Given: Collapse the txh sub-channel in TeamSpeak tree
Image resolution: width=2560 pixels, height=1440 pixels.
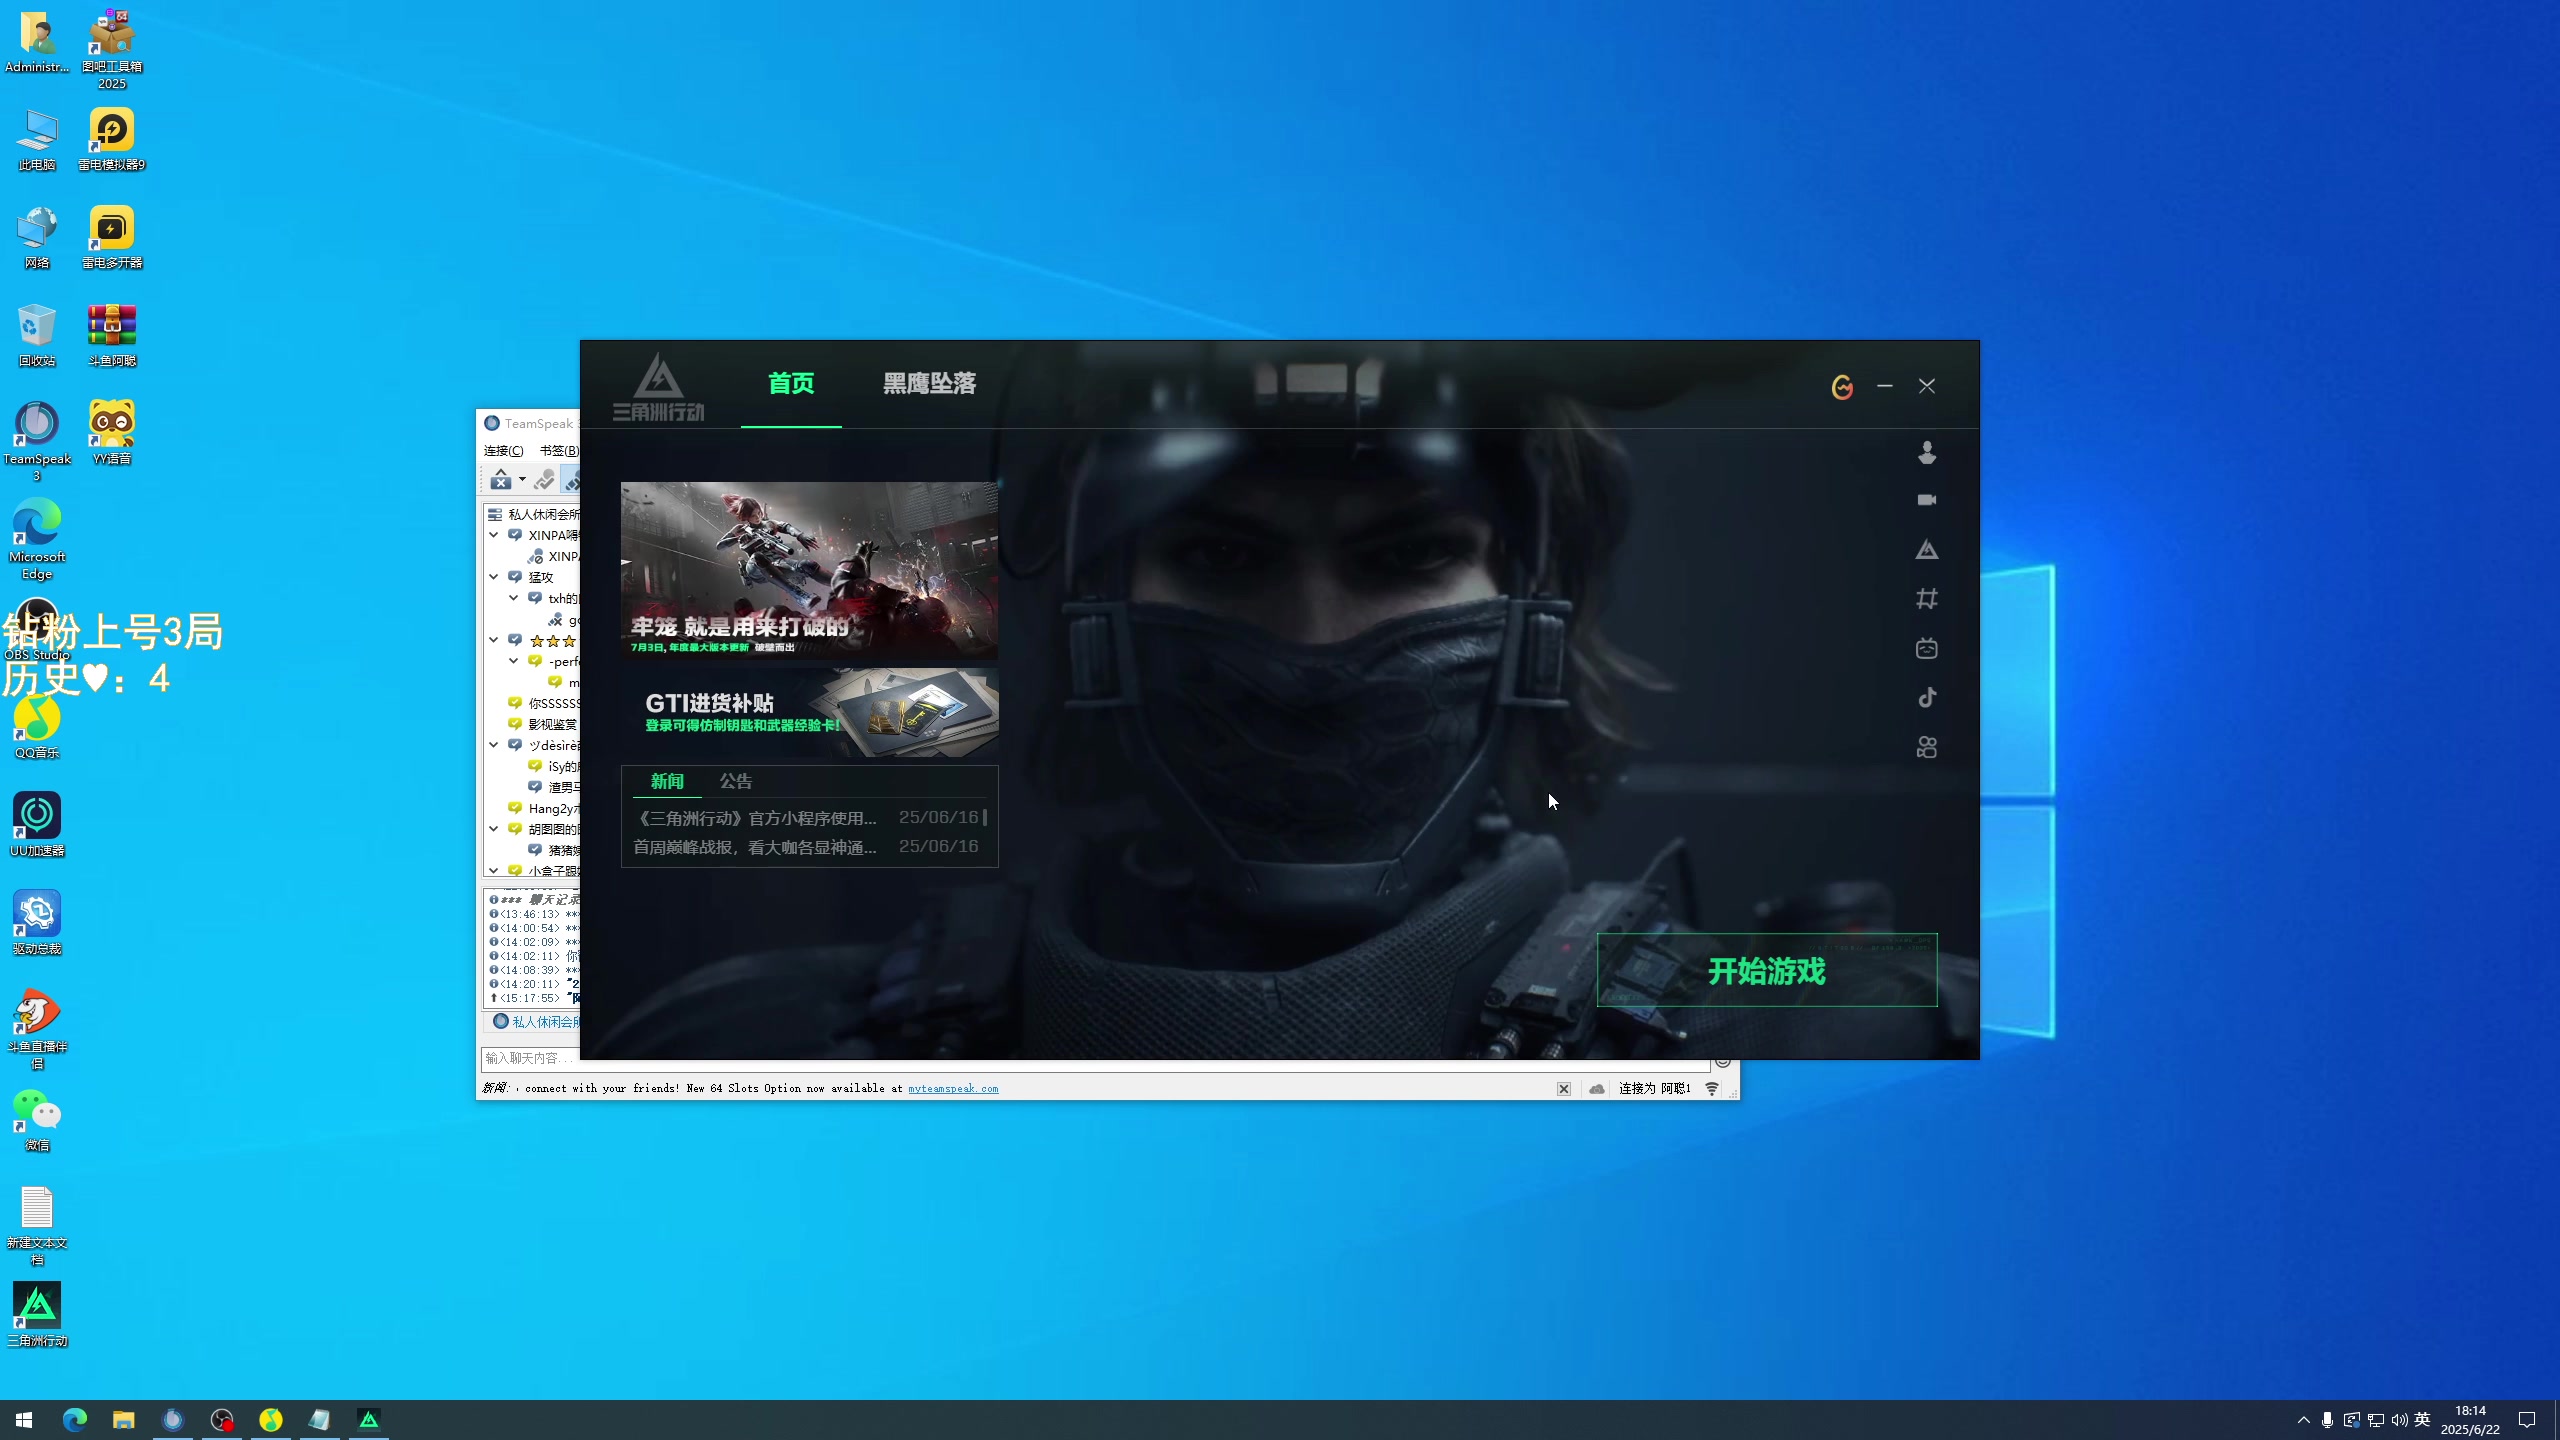Looking at the screenshot, I should [x=514, y=598].
